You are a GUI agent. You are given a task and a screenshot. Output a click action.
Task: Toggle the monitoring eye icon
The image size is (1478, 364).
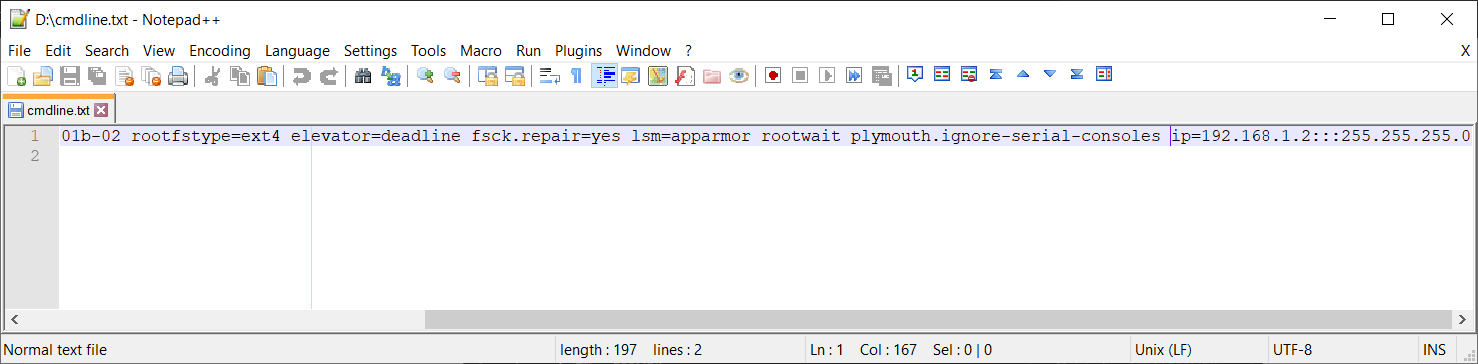point(739,75)
